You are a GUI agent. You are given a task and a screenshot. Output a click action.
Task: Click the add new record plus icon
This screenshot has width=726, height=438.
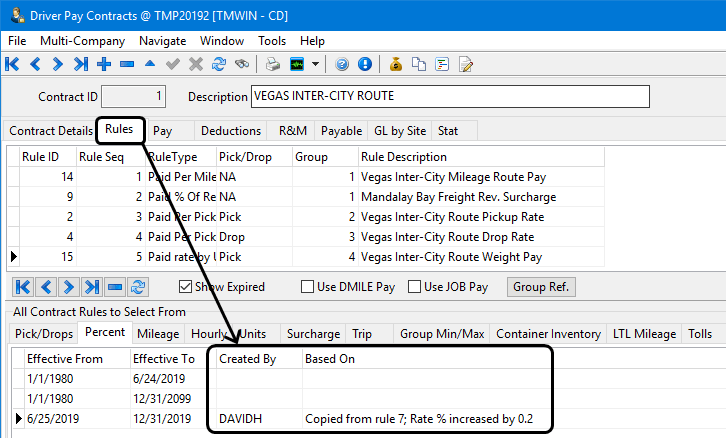(x=104, y=64)
